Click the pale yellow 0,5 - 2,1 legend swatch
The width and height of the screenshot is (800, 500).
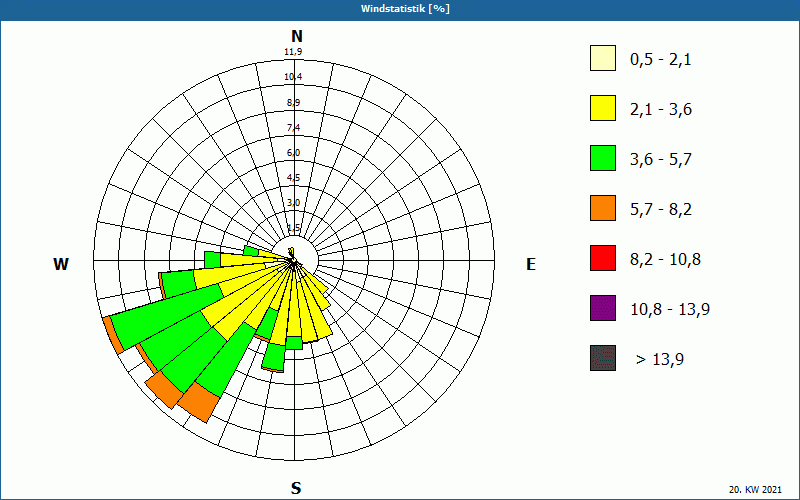pos(603,58)
